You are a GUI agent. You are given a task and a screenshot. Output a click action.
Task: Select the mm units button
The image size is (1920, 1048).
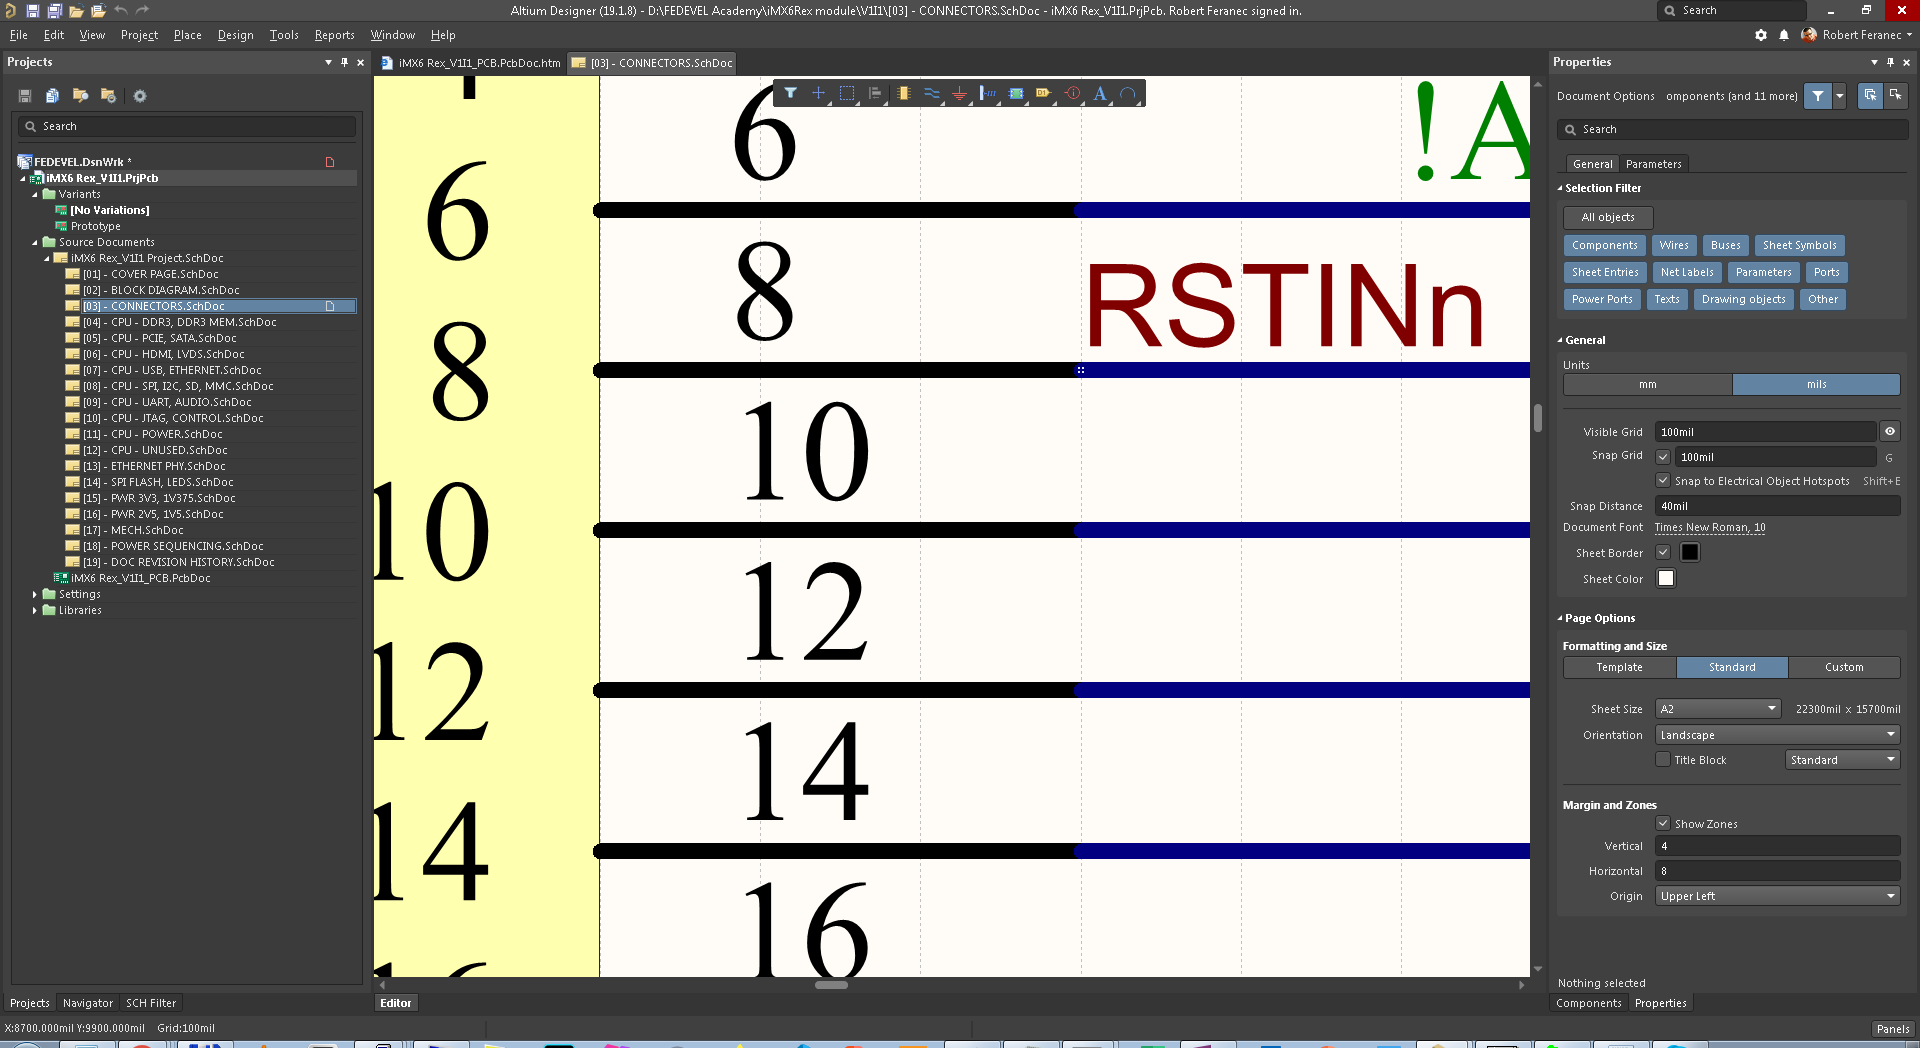(1647, 385)
